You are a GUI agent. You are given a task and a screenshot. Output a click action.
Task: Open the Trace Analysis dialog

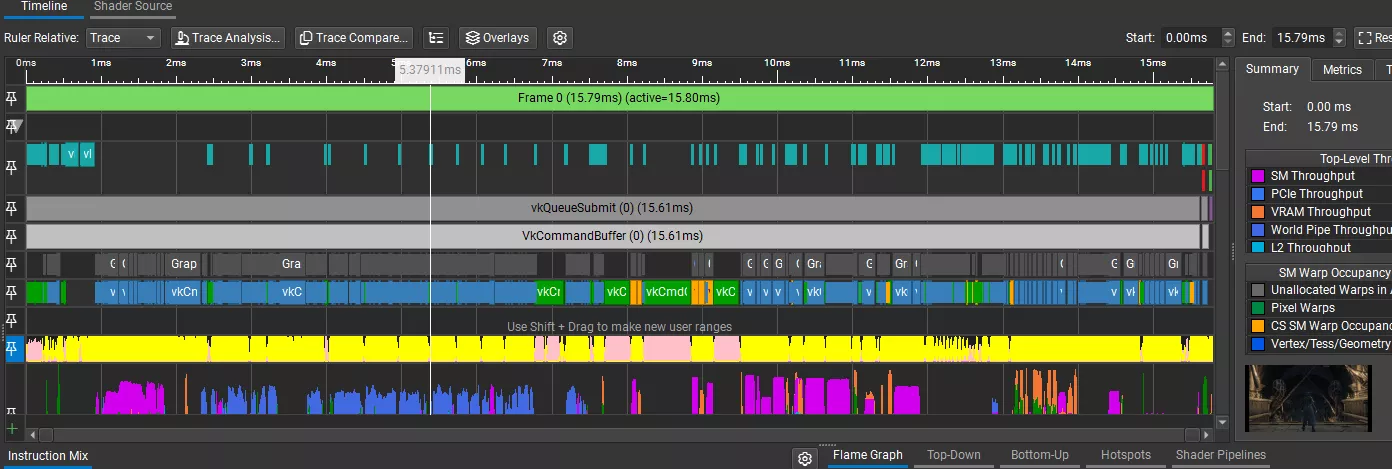pyautogui.click(x=227, y=38)
